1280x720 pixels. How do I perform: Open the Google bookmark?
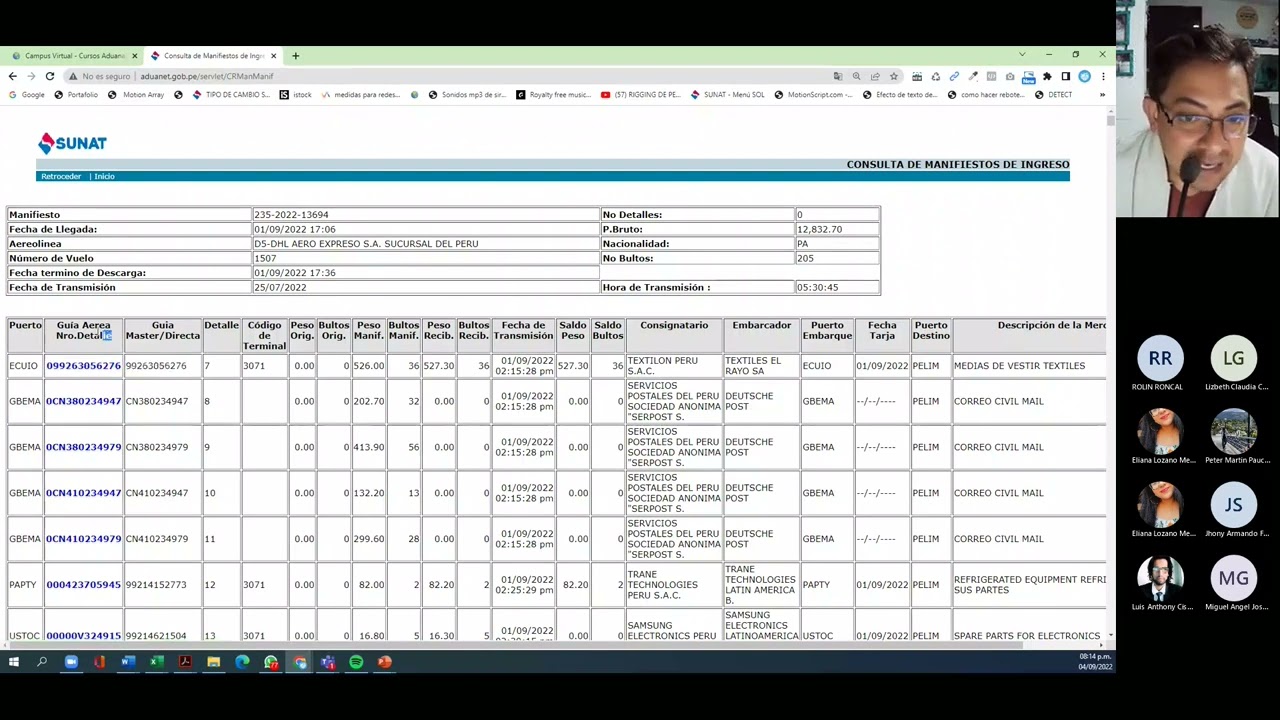click(27, 95)
